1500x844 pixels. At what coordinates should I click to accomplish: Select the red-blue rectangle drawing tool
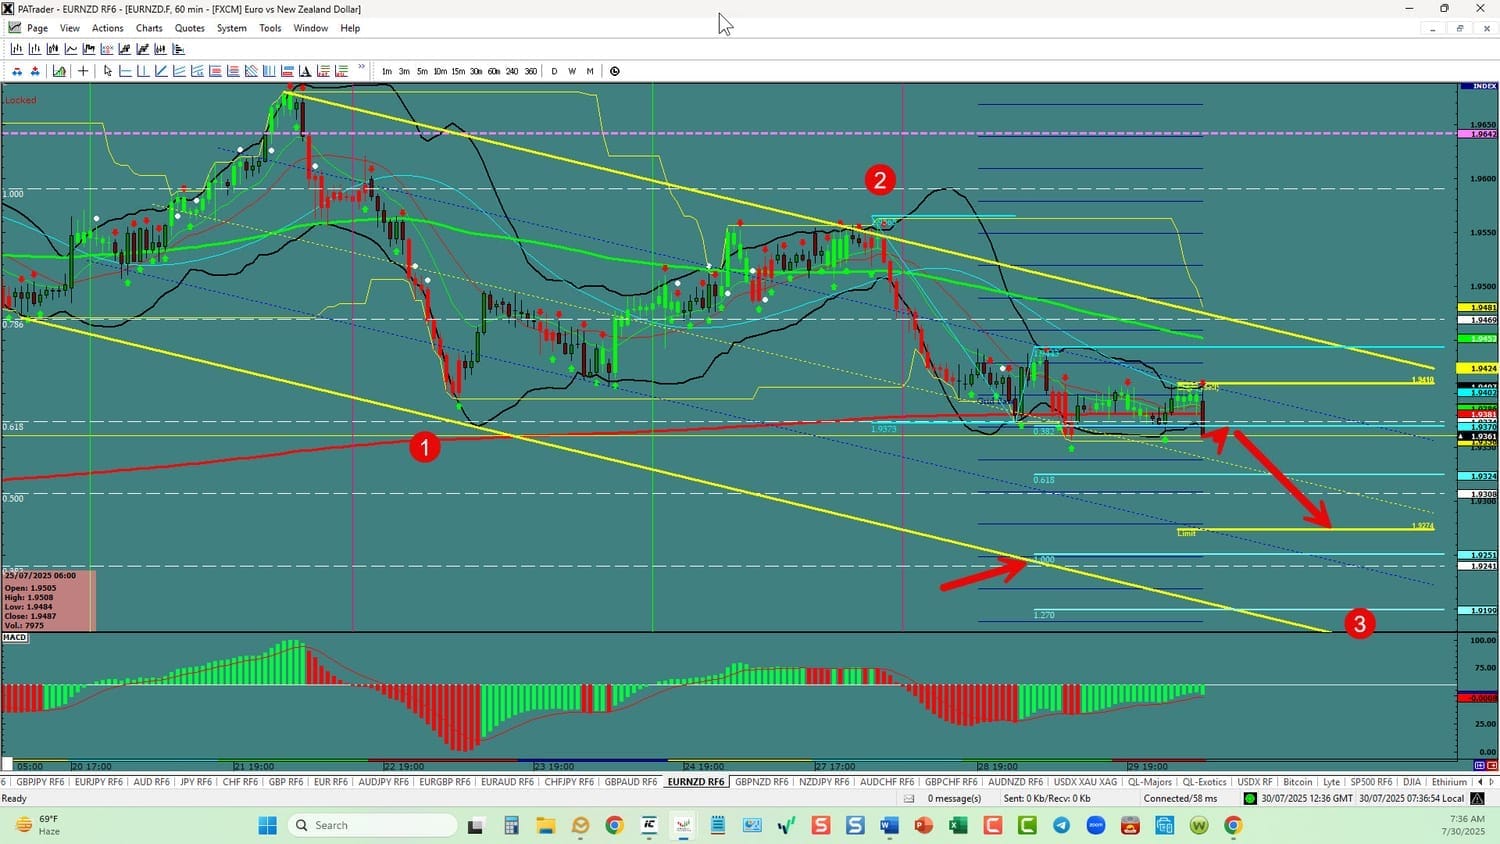(287, 71)
